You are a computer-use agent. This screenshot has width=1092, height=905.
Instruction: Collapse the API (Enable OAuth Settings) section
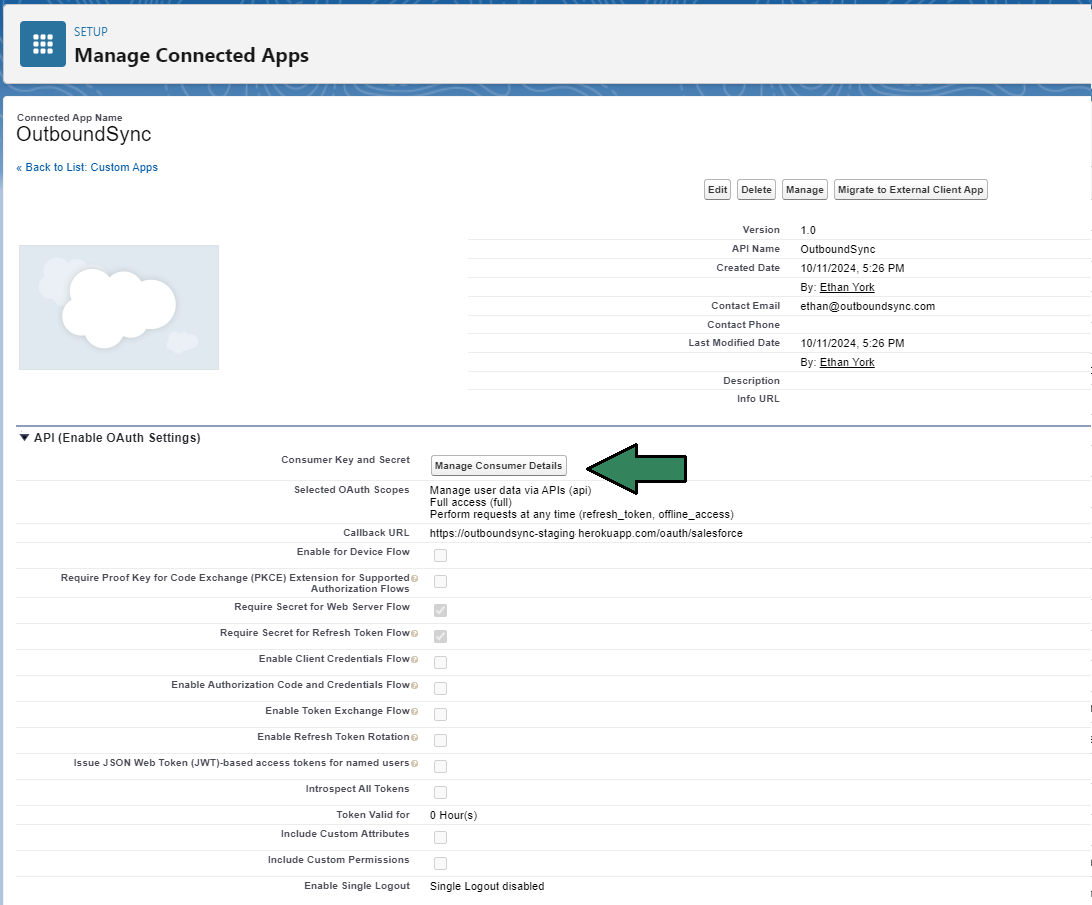[24, 438]
